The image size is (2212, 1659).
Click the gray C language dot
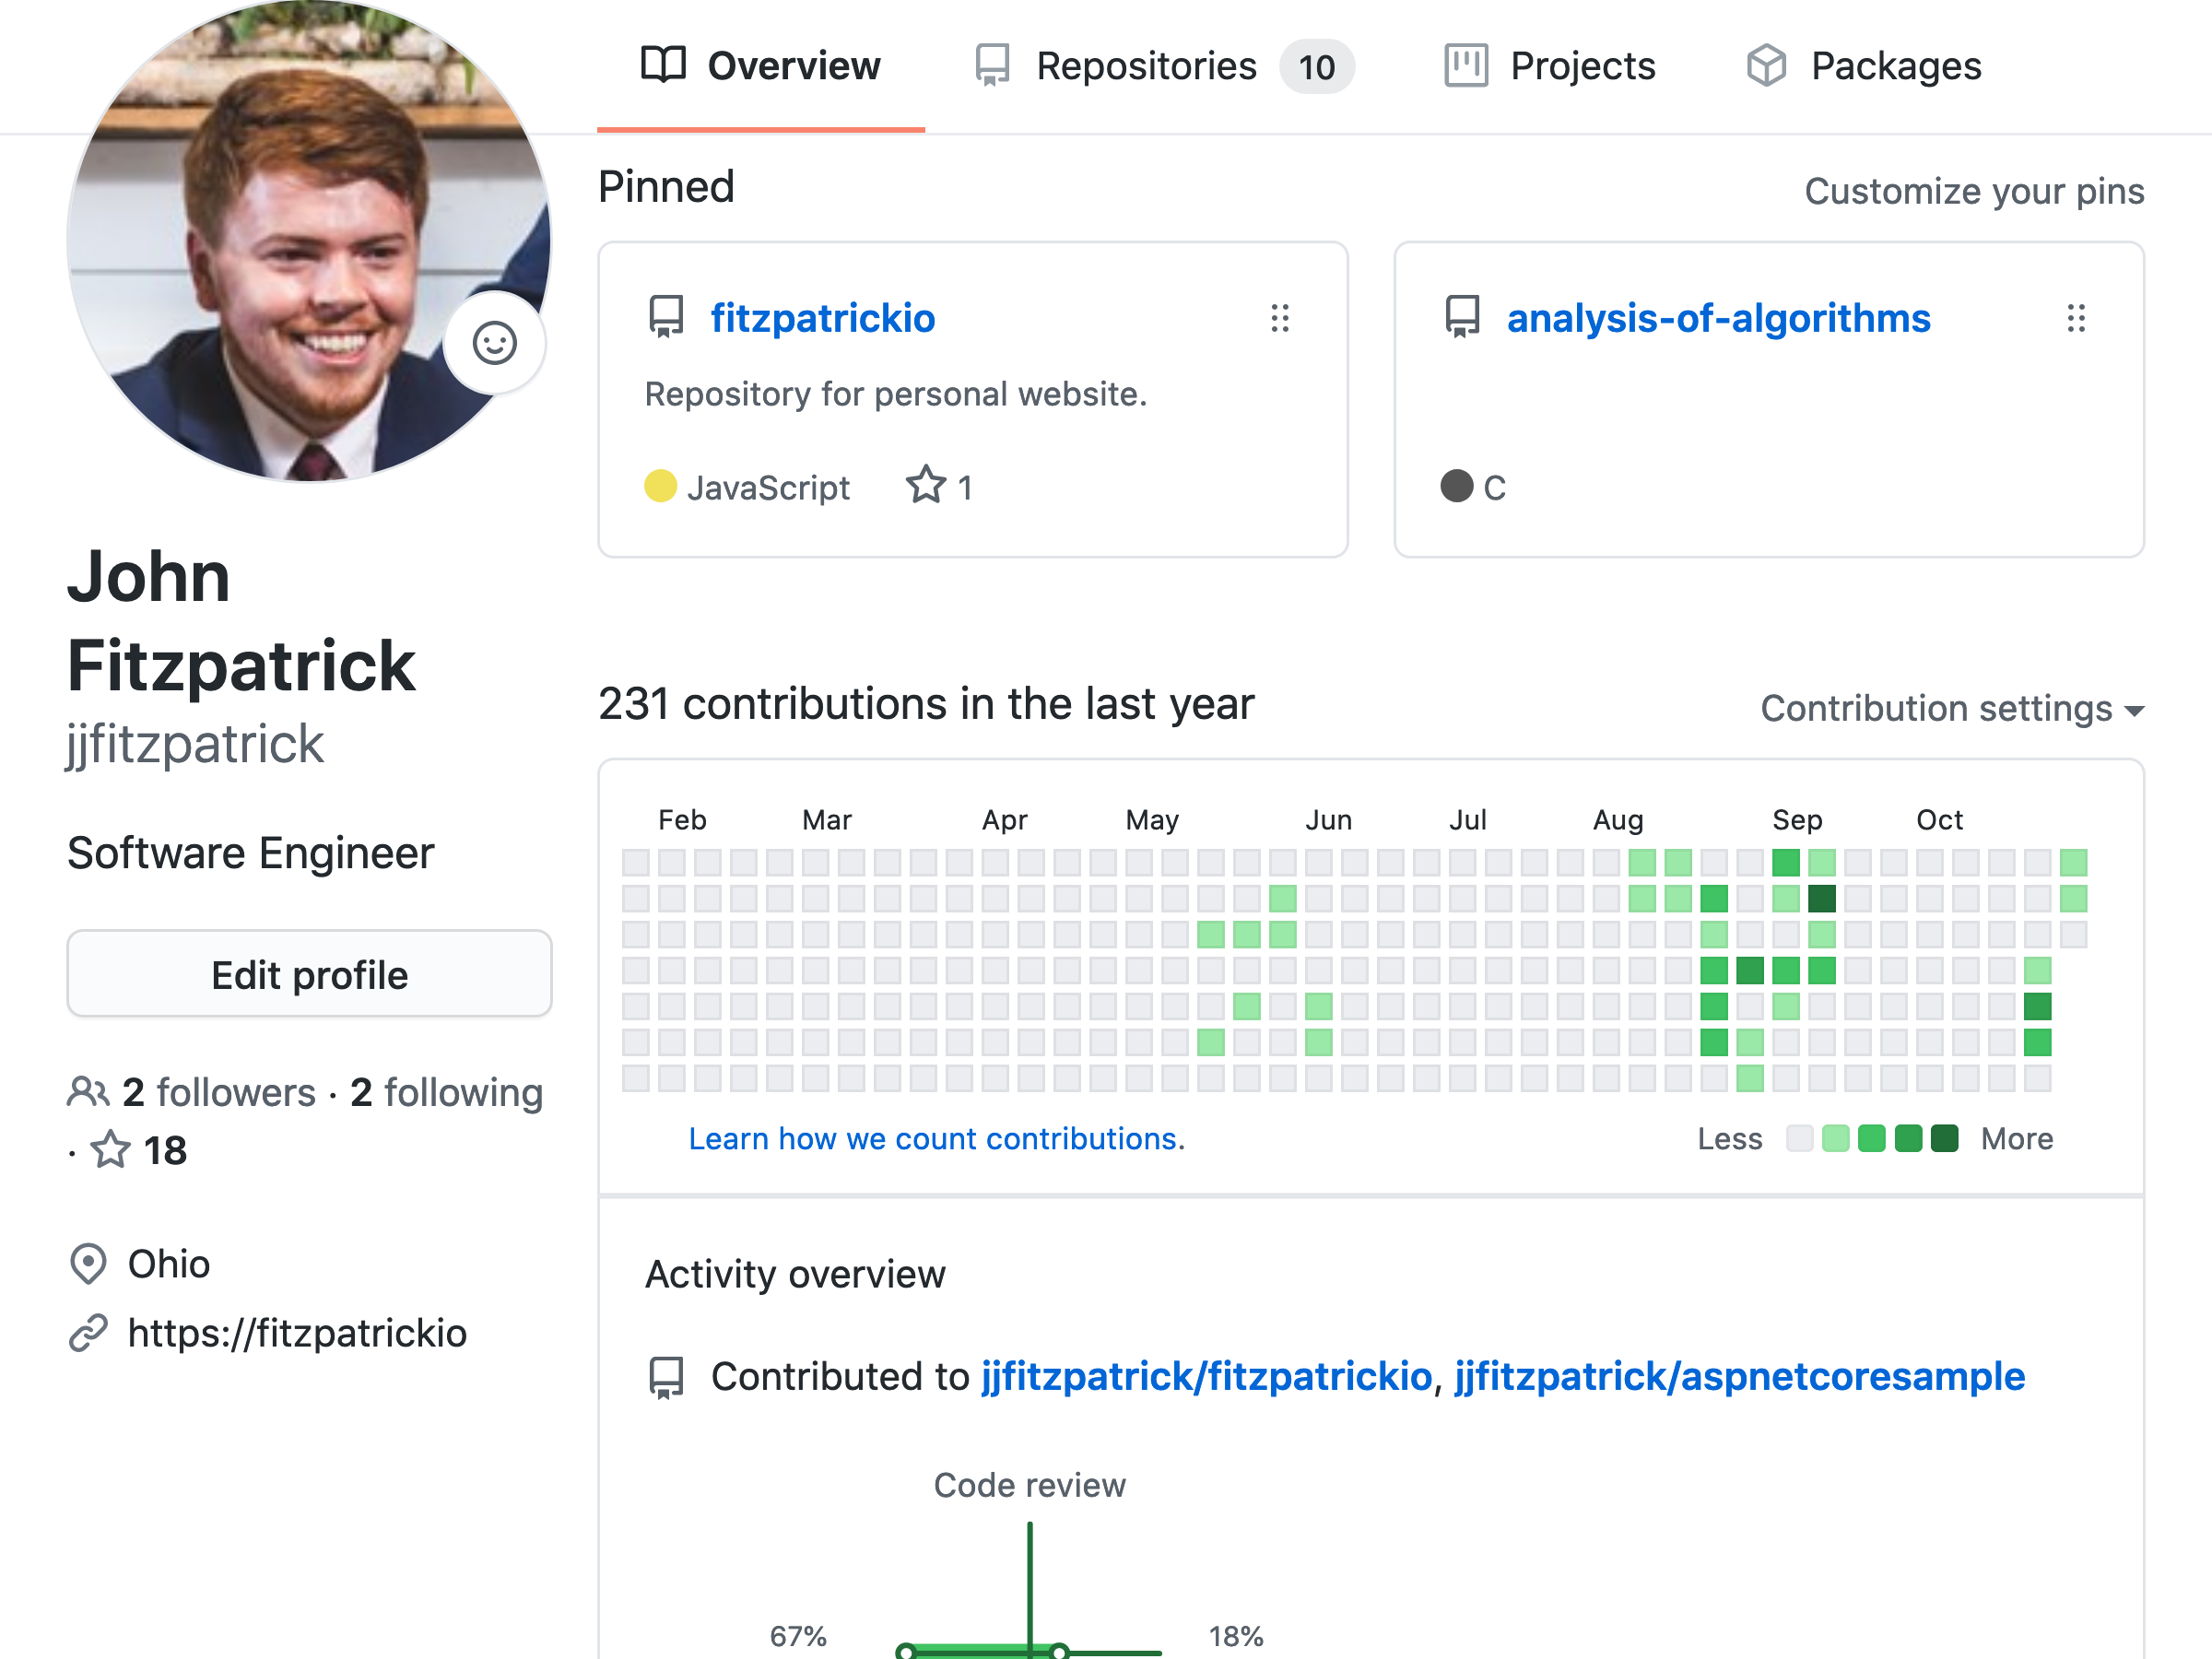(x=1456, y=486)
